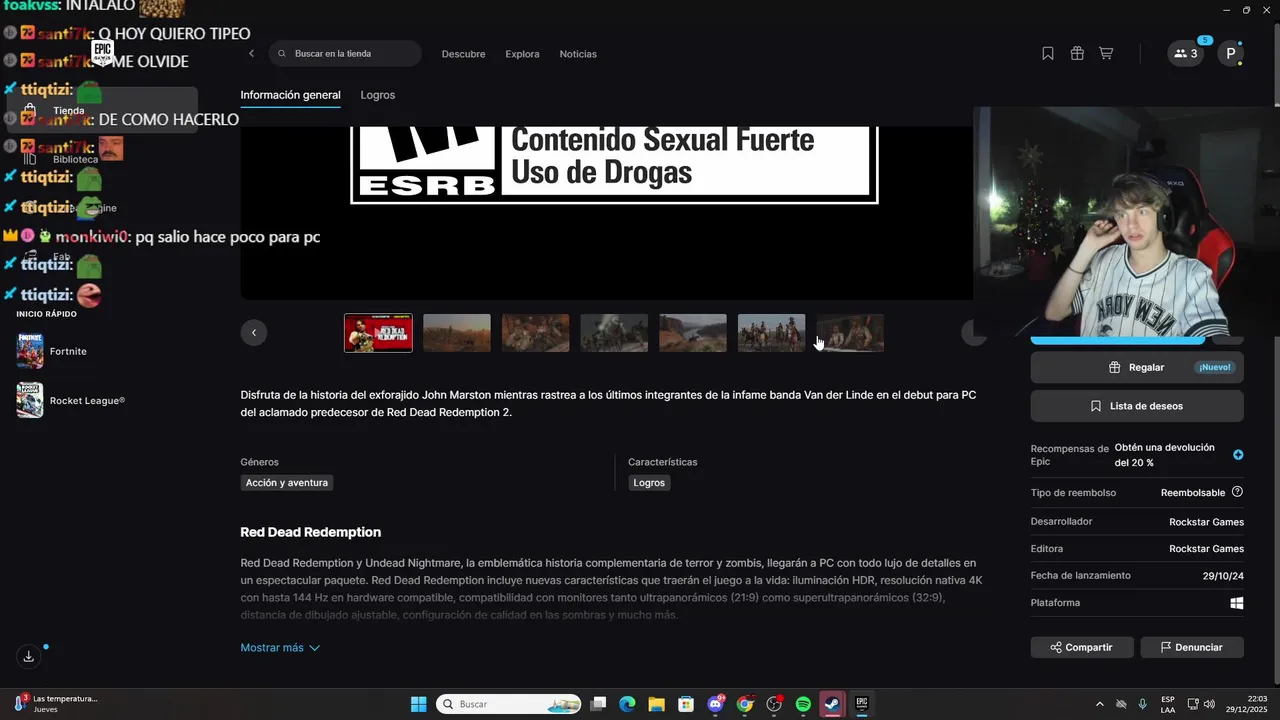The image size is (1280, 720).
Task: Select the third carousel thumbnail
Action: 535,333
